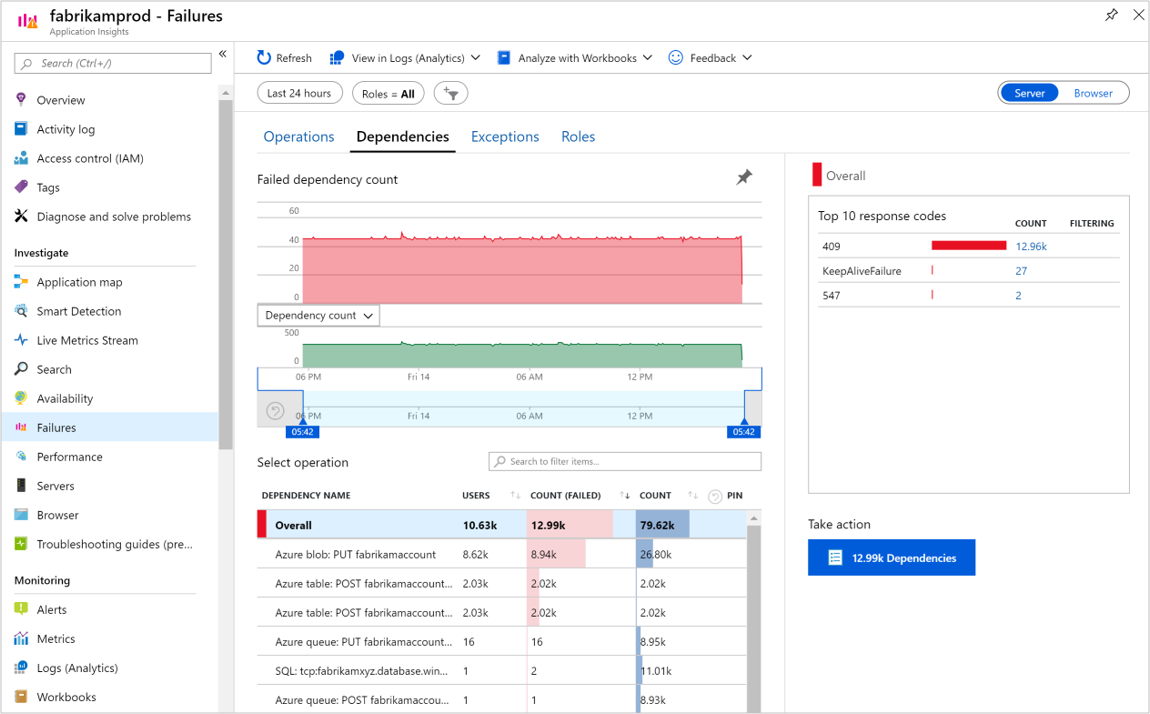Open Live Metrics Stream in the sidebar
Image resolution: width=1150 pixels, height=714 pixels.
(x=87, y=340)
